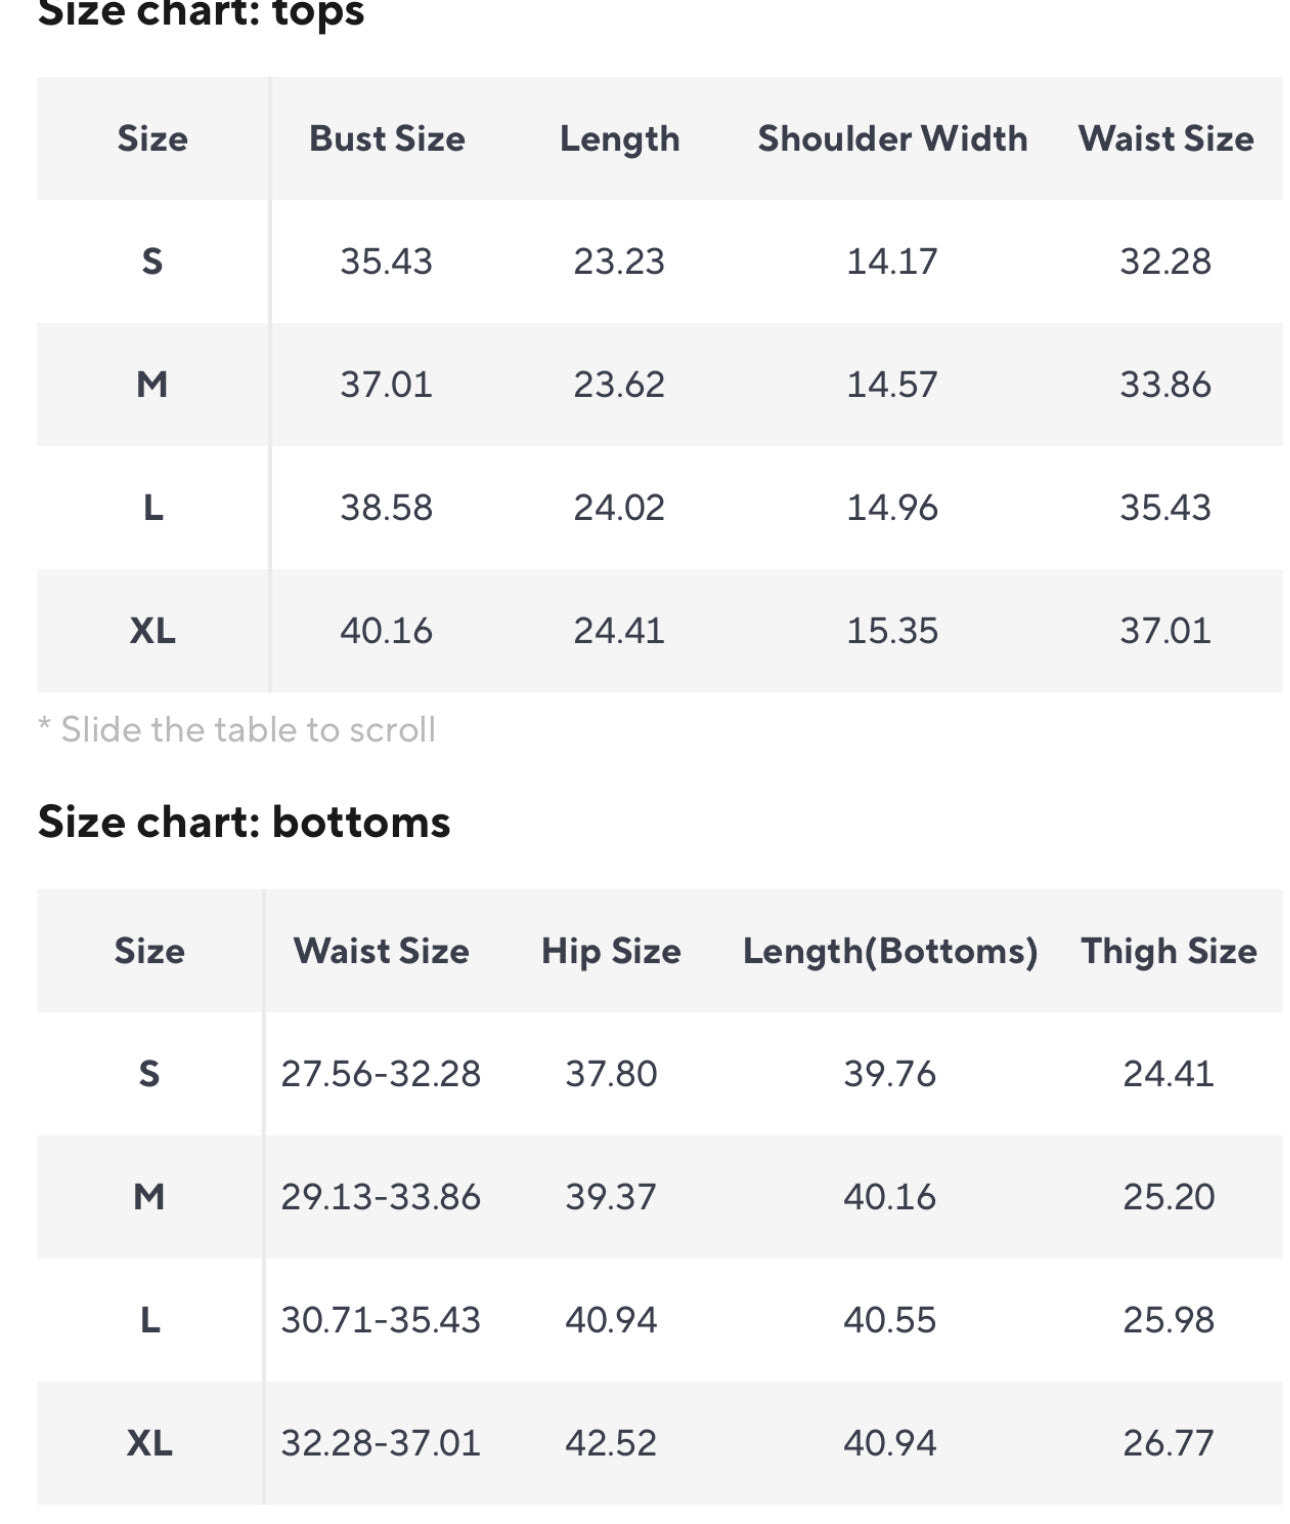
Task: Click the bottoms length value 40.55
Action: point(890,1320)
